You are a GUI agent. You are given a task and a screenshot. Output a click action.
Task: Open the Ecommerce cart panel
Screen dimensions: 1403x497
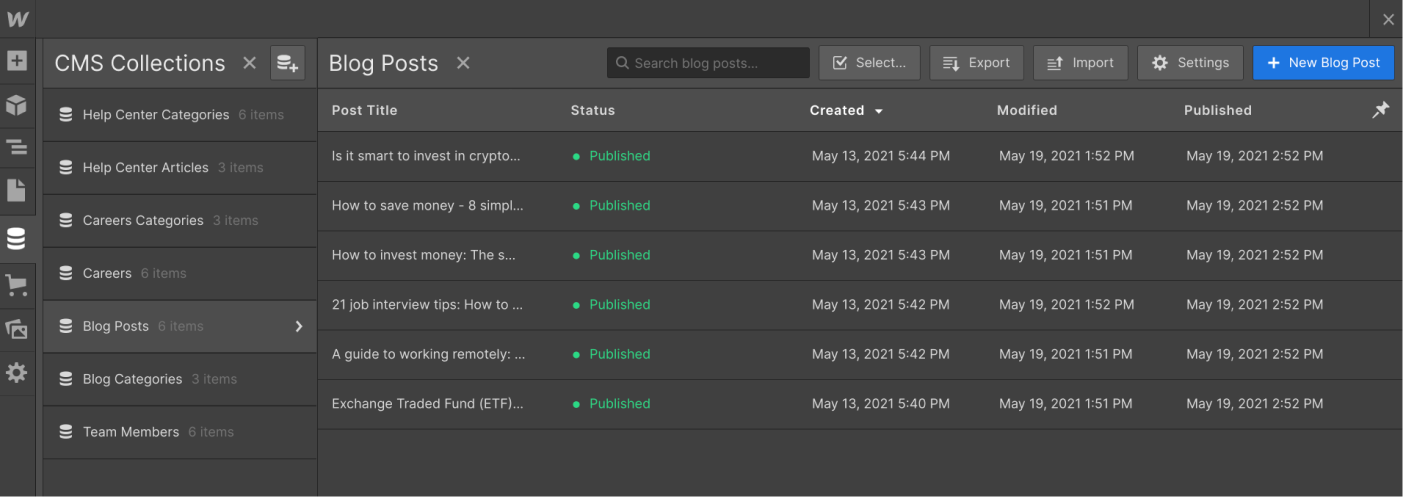point(17,285)
